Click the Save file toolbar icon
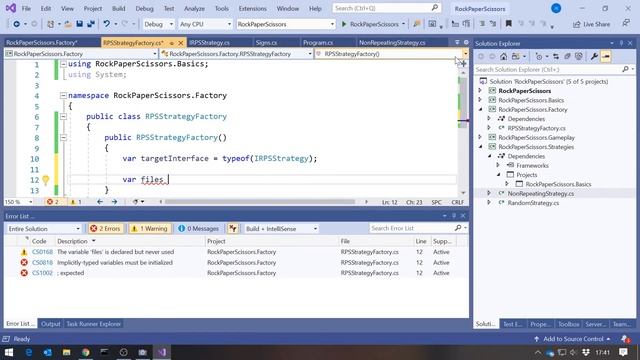 point(80,24)
